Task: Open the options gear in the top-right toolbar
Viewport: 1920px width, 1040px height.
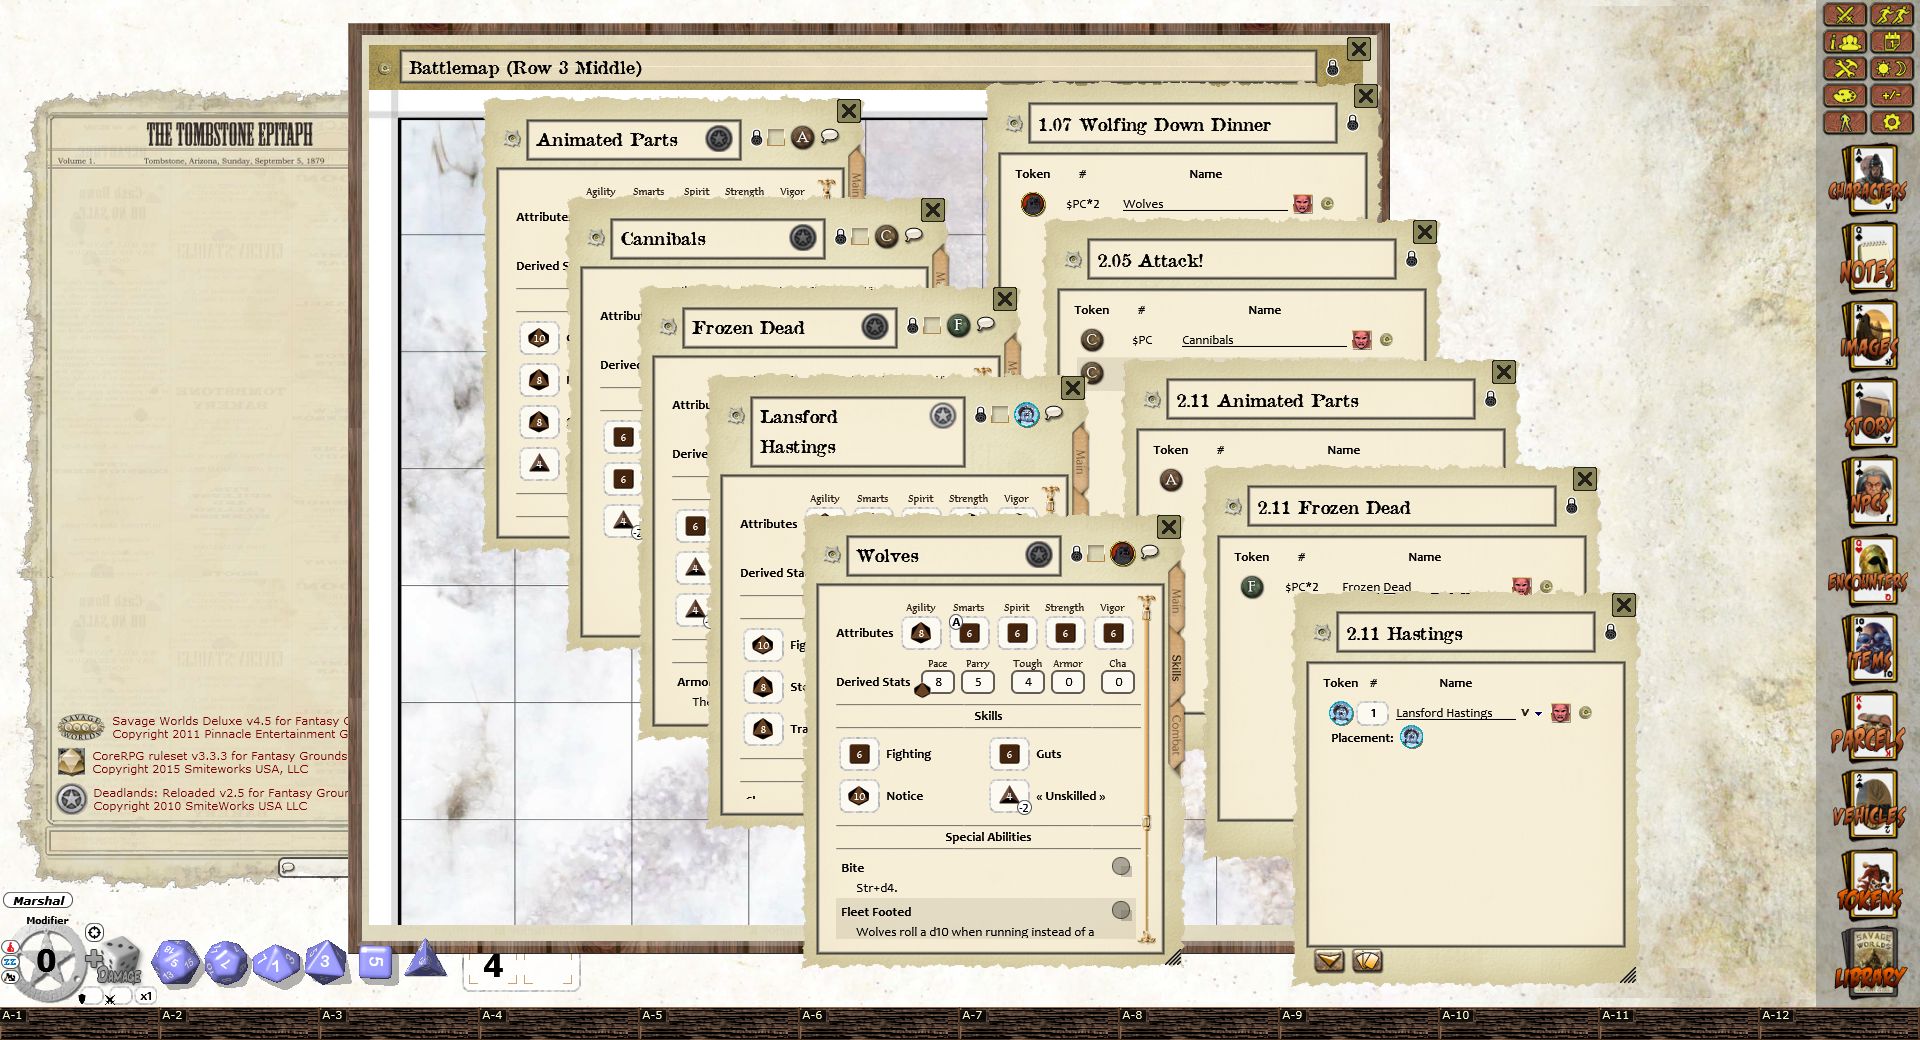Action: pos(1891,122)
